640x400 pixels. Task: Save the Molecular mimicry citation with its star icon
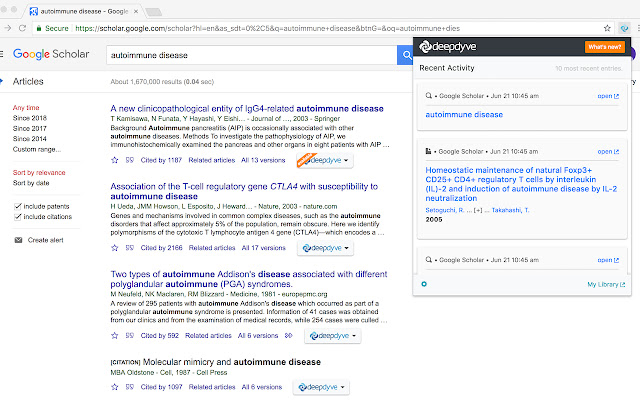[115, 387]
